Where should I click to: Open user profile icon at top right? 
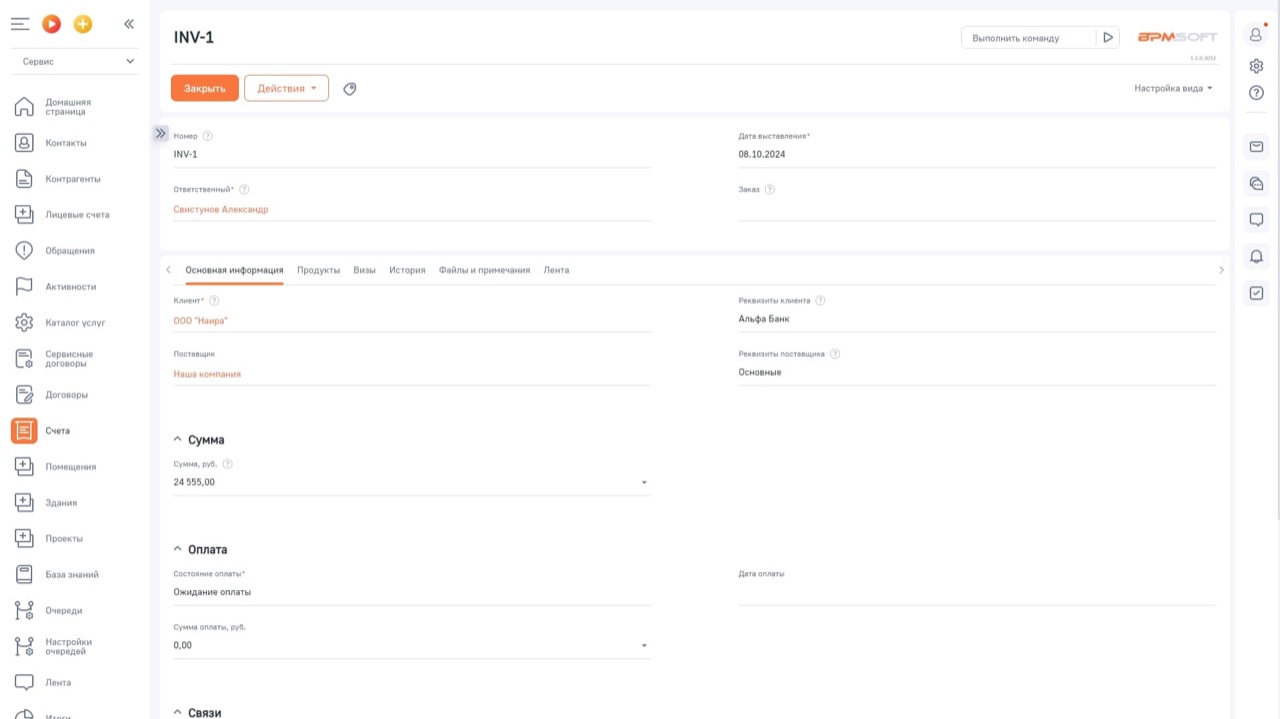tap(1257, 34)
